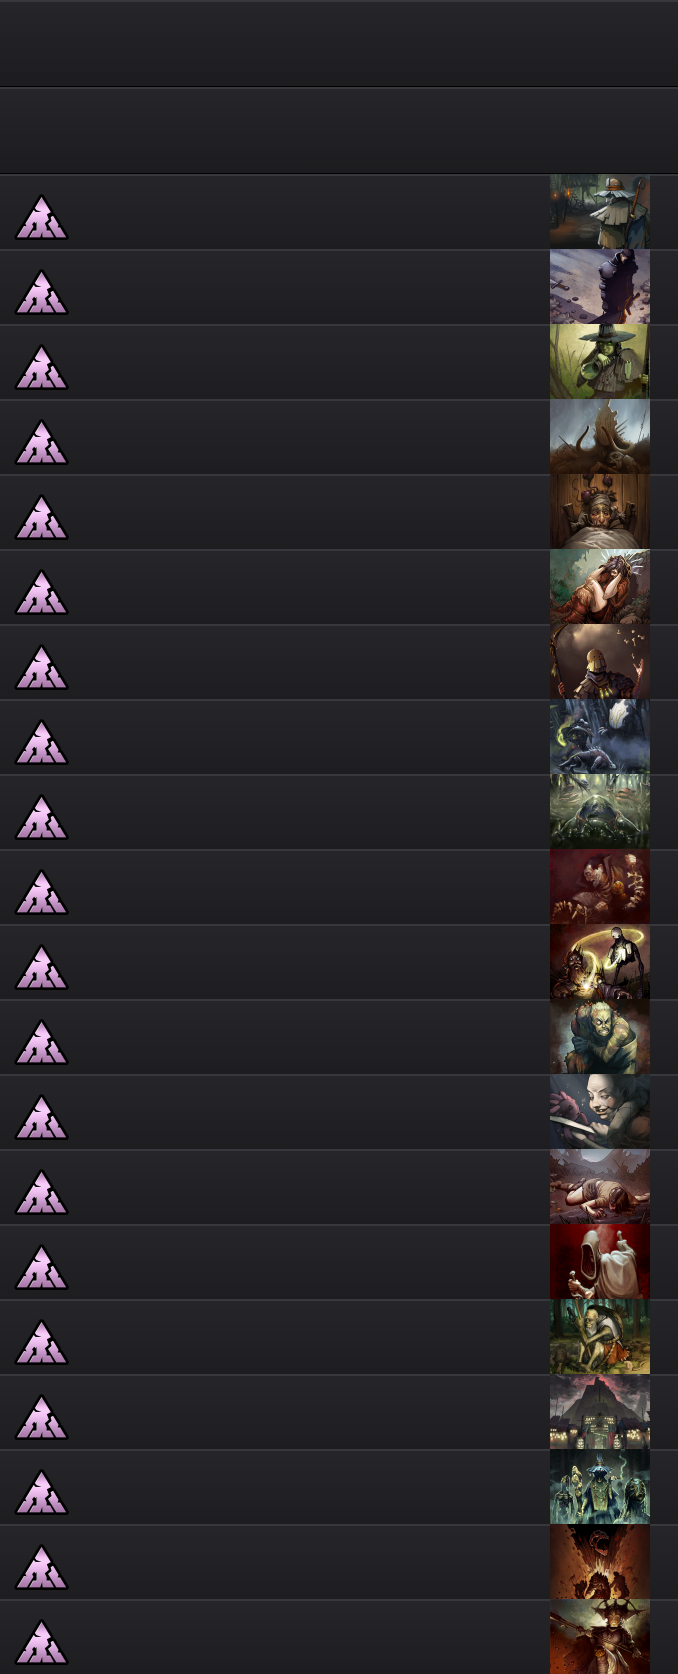
Task: Open the horned armored demon warrior thumbnail
Action: [x=600, y=1637]
